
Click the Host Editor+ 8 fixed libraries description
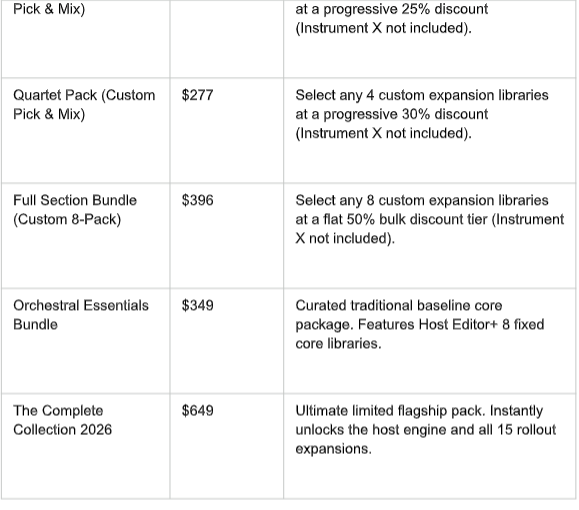[x=429, y=341]
